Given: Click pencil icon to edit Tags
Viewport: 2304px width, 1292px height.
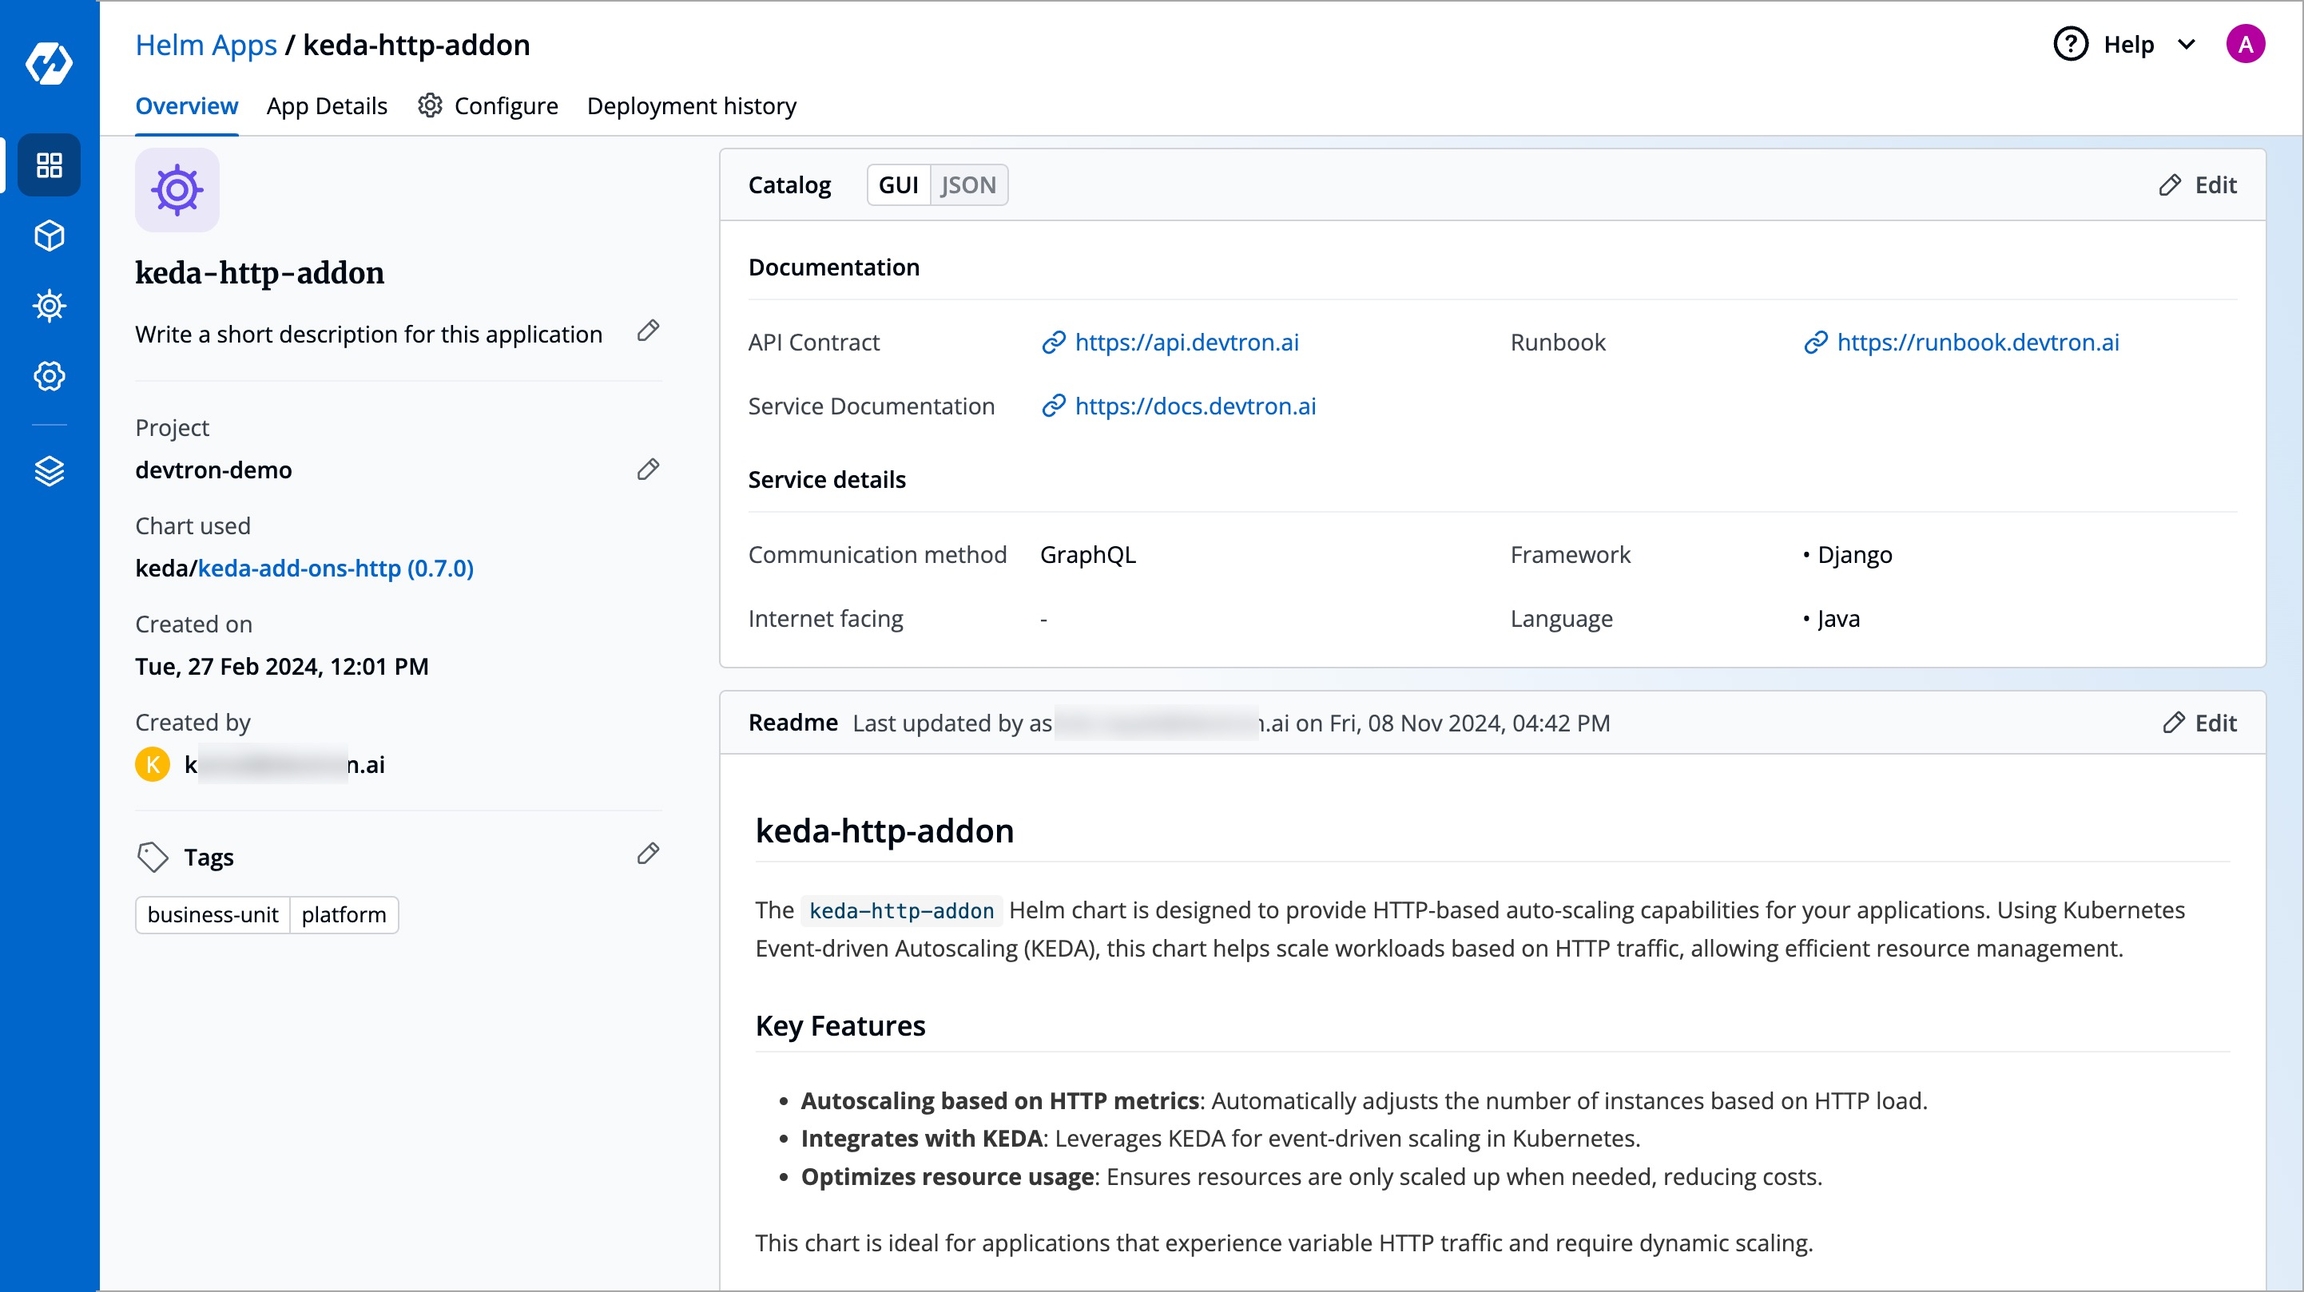Looking at the screenshot, I should [x=648, y=853].
